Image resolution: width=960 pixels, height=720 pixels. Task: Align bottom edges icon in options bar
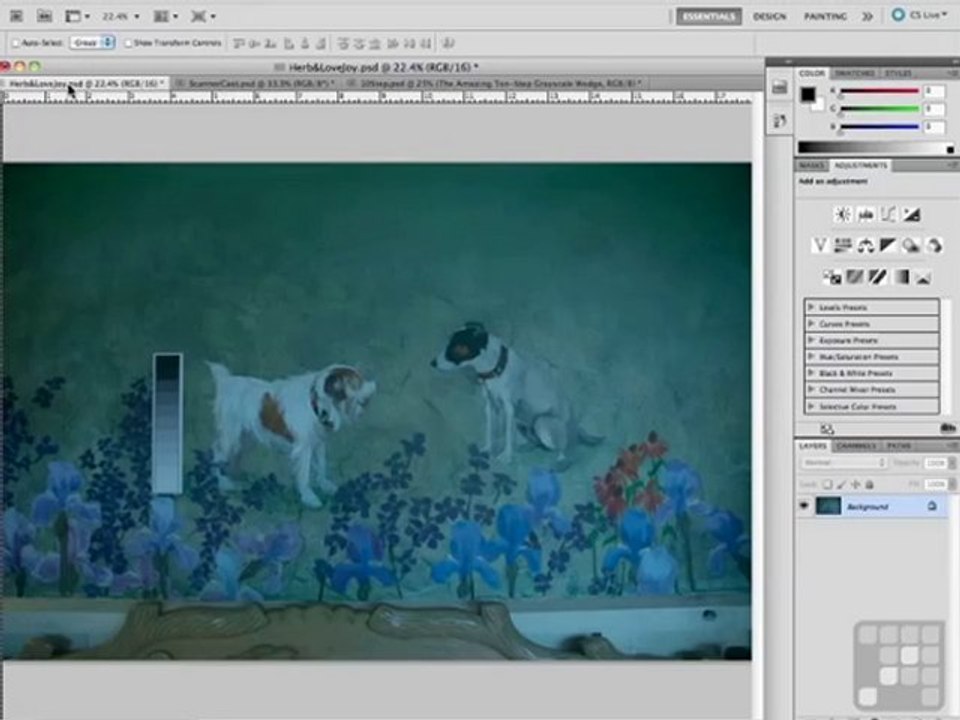(270, 43)
